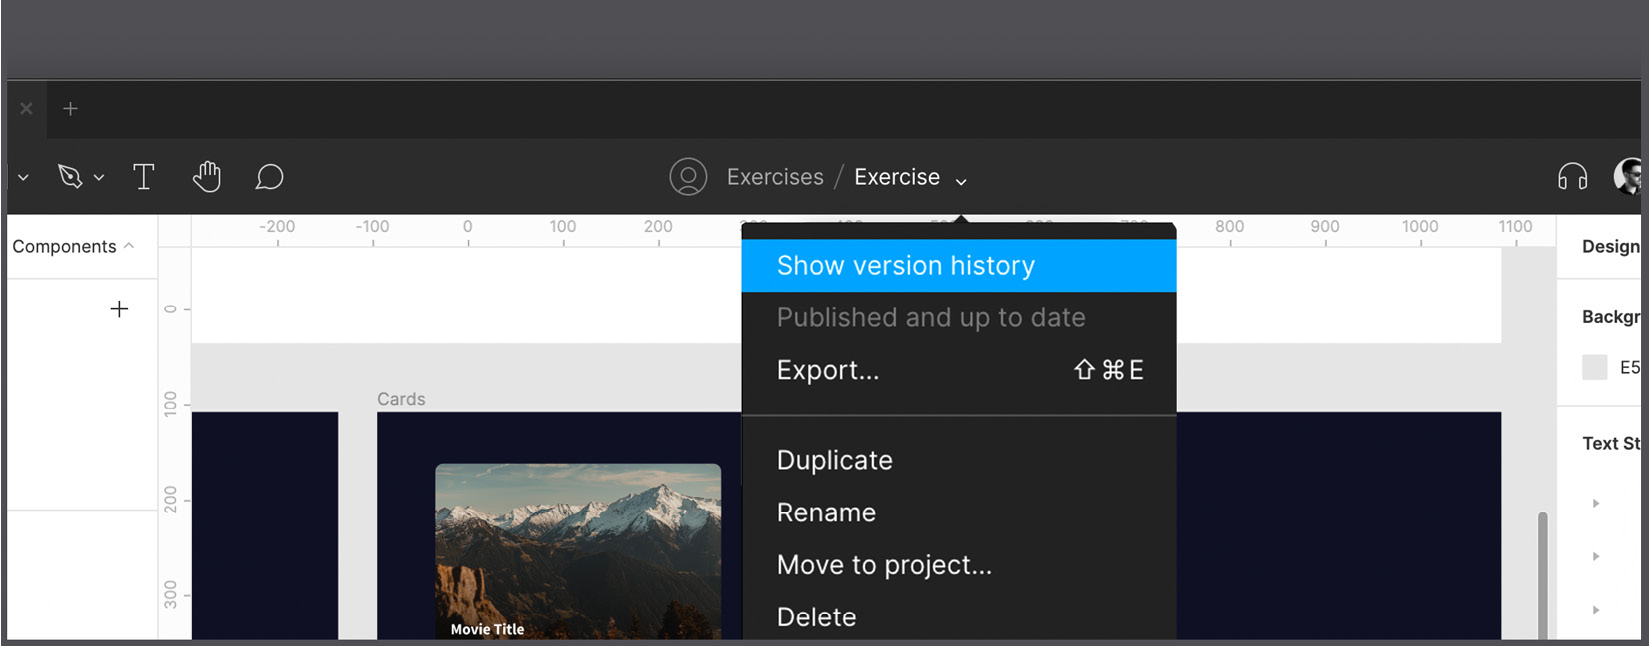Click the Text Styles heading

point(1611,443)
